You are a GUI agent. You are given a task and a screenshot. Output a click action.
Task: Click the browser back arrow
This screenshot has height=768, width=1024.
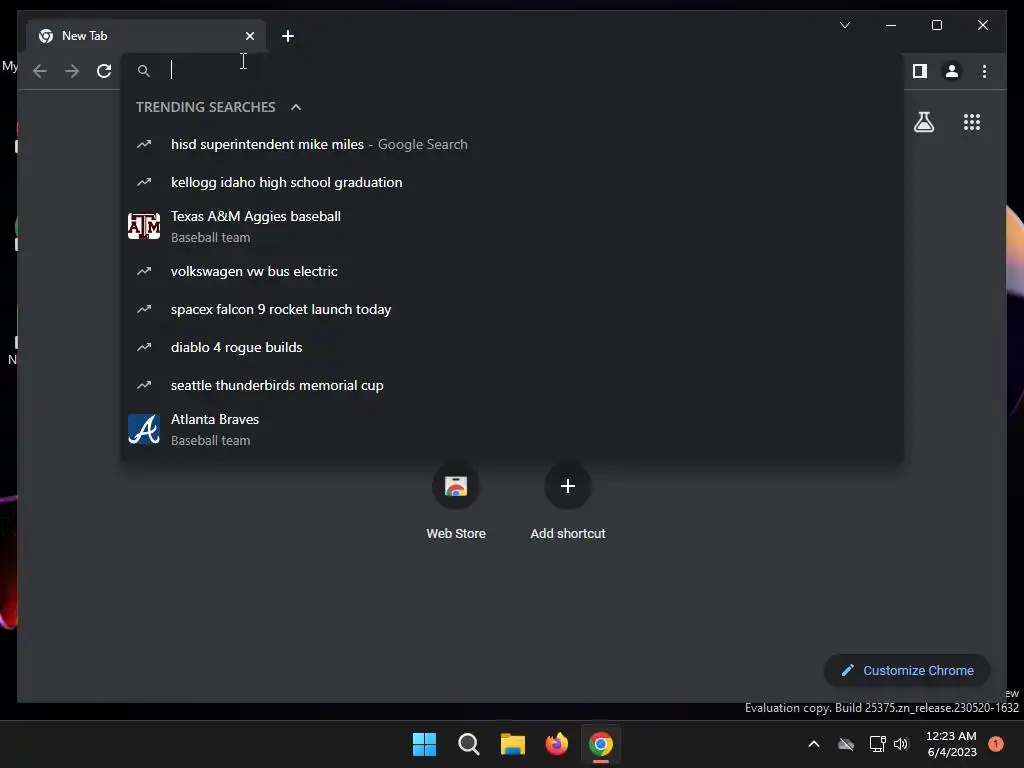pyautogui.click(x=40, y=71)
